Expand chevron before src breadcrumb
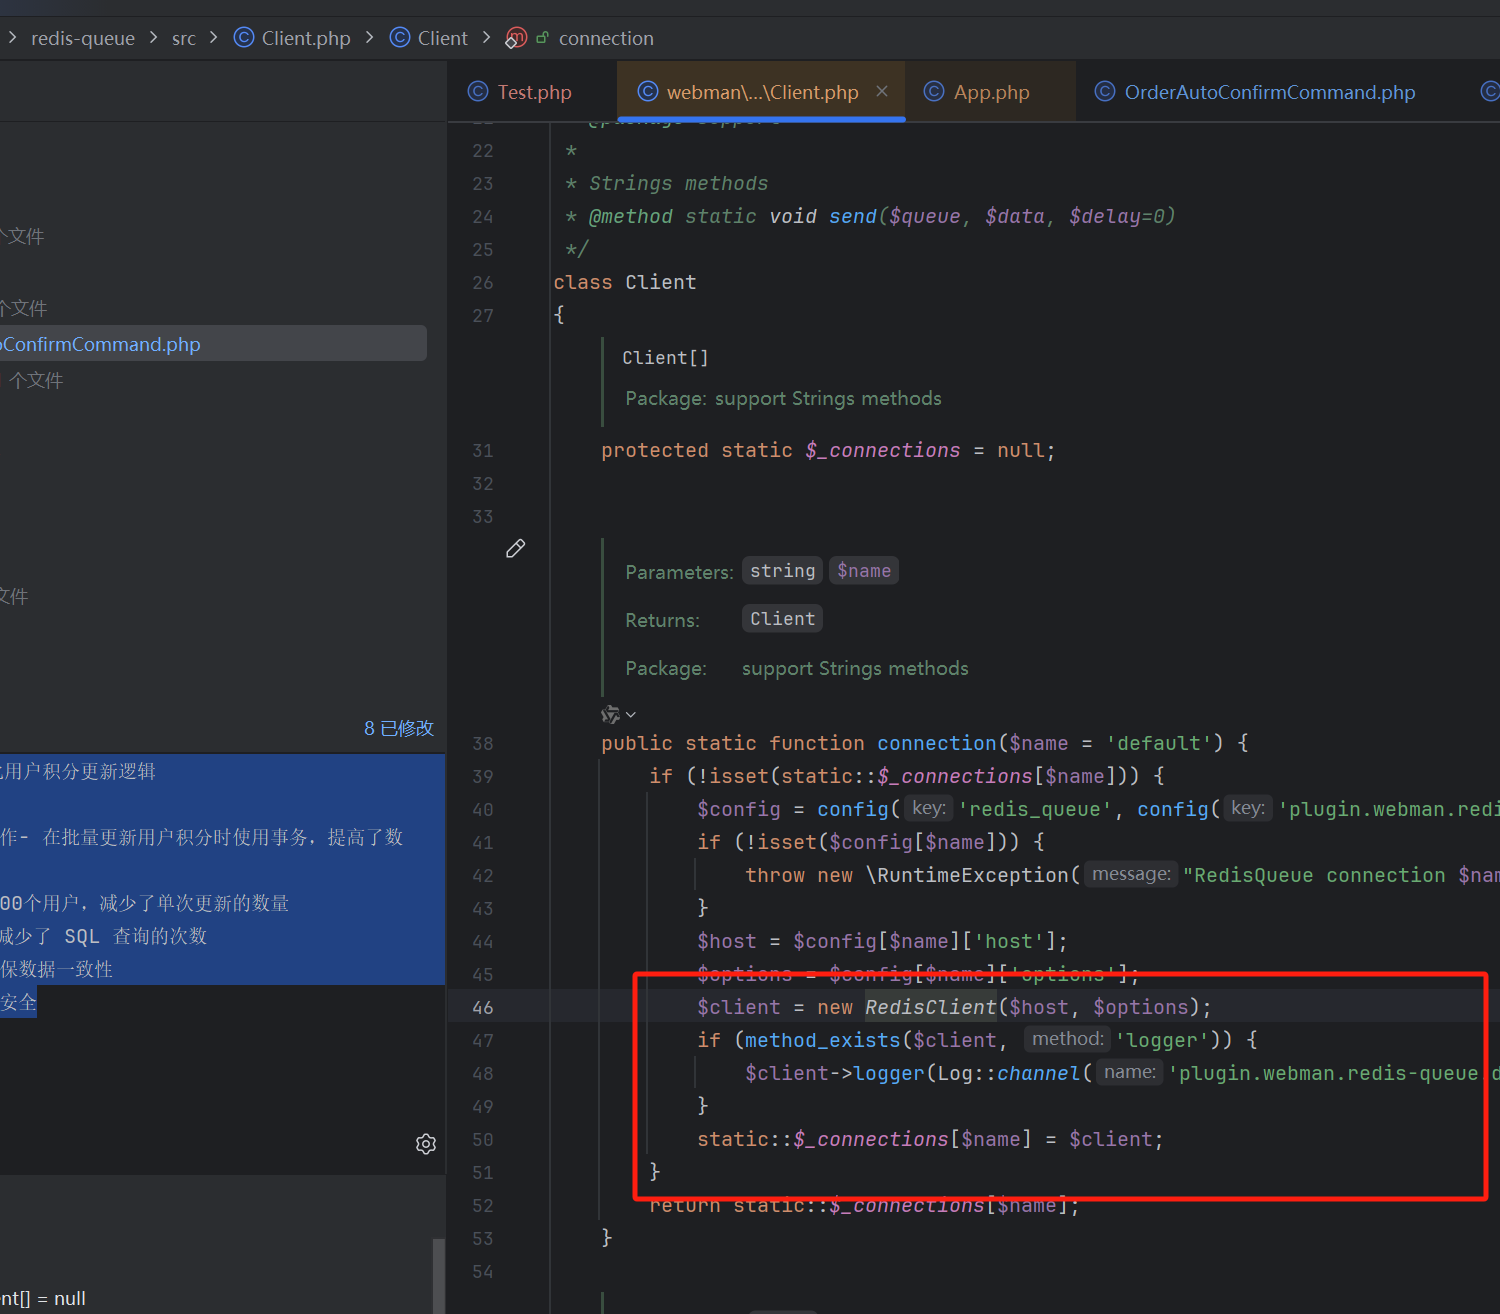This screenshot has height=1314, width=1500. coord(154,38)
